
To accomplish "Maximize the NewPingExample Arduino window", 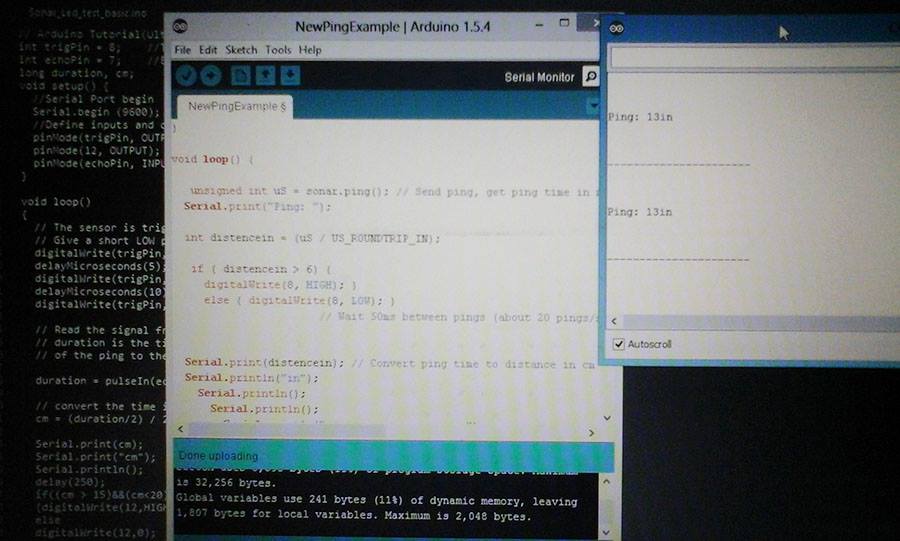I will tap(564, 23).
